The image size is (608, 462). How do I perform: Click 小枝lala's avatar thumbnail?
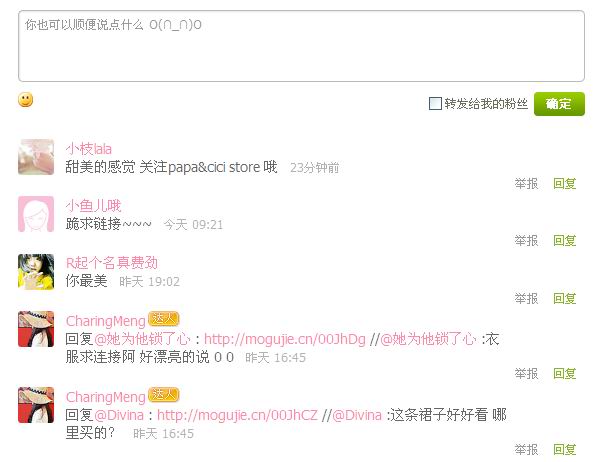[x=36, y=157]
